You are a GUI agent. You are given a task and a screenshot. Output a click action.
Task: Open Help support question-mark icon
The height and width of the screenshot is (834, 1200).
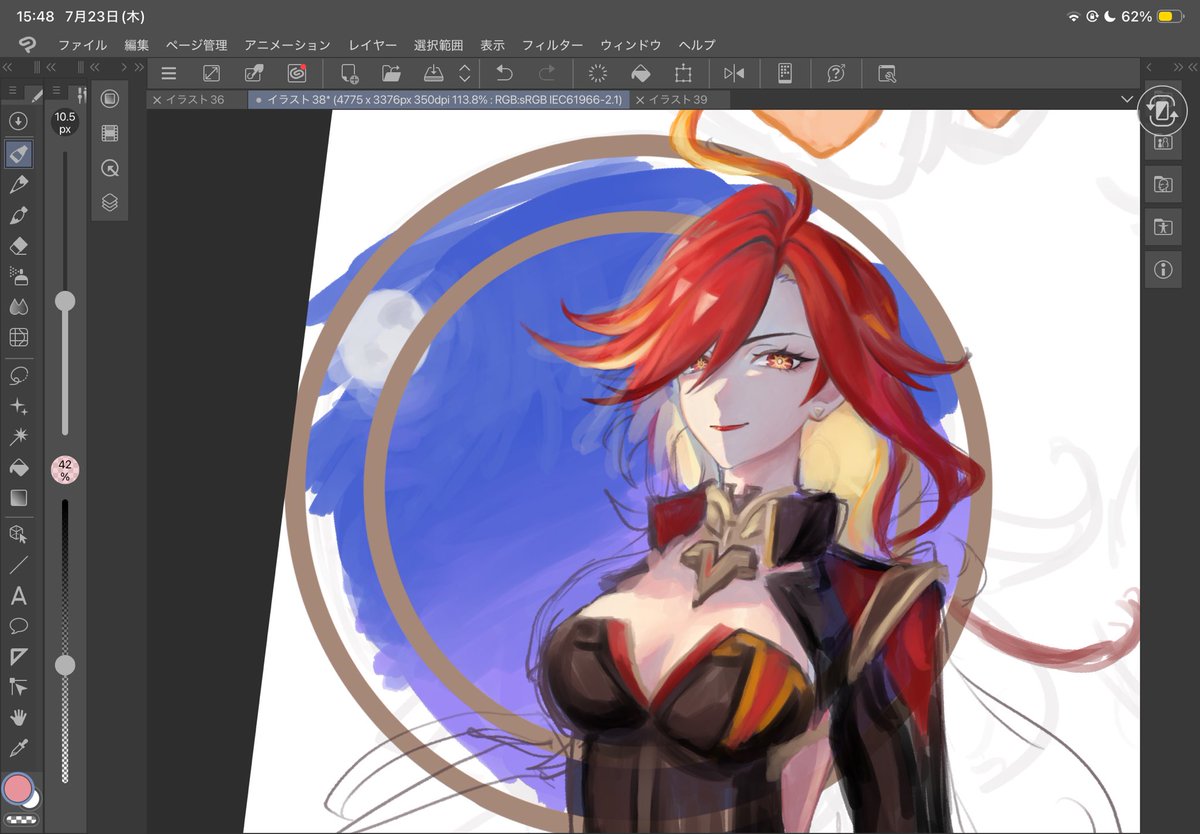click(x=836, y=73)
